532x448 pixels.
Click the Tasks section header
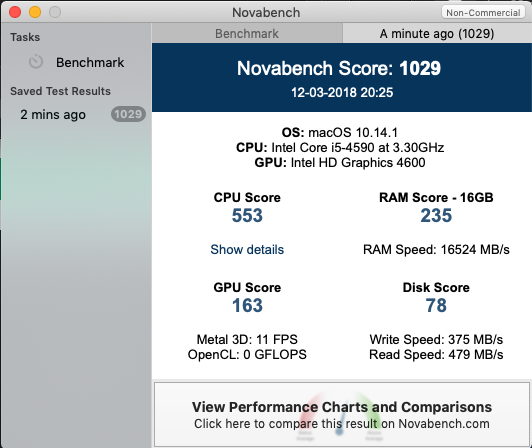tap(25, 37)
